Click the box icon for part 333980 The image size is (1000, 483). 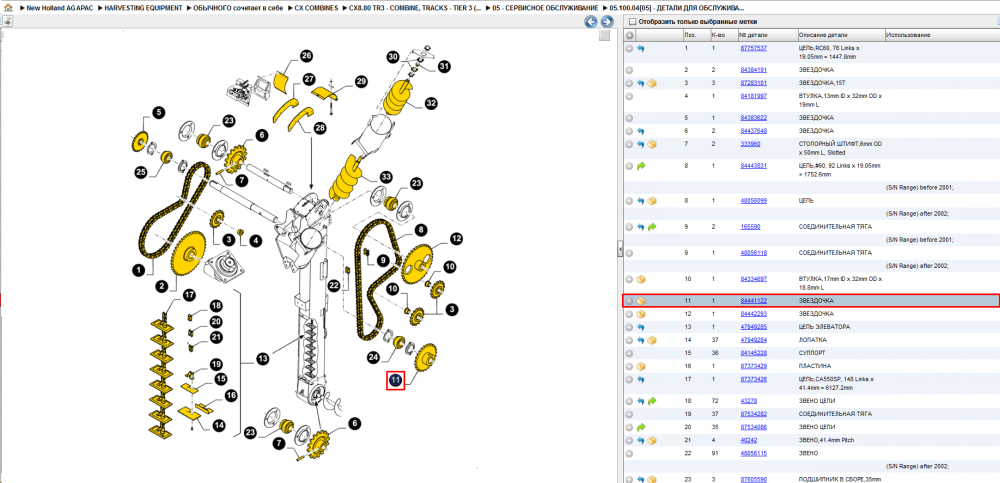pyautogui.click(x=652, y=144)
